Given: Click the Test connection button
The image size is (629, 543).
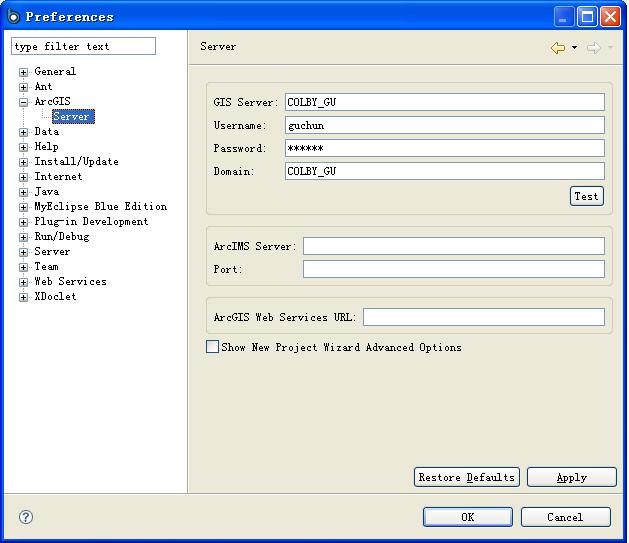Looking at the screenshot, I should pos(586,196).
